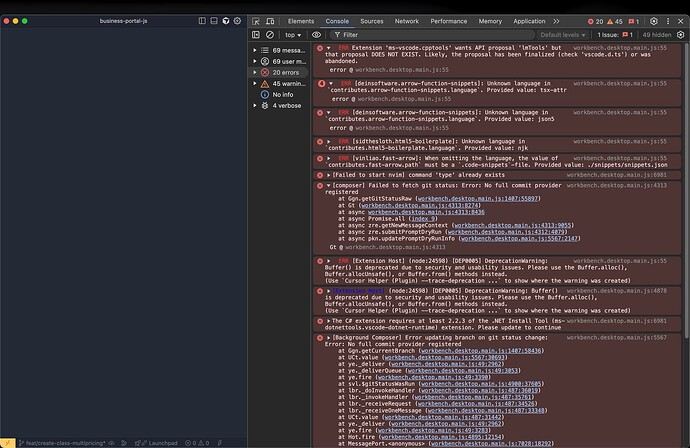Create live expression with eye icon
The image size is (690, 448).
[316, 35]
